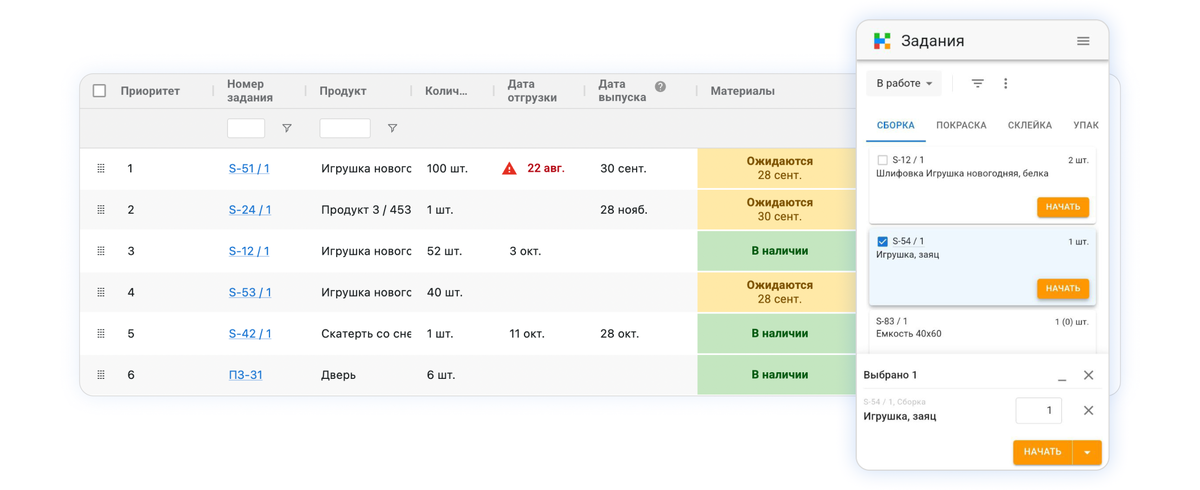
Task: Open task link S-51 / 1
Action: coord(249,169)
